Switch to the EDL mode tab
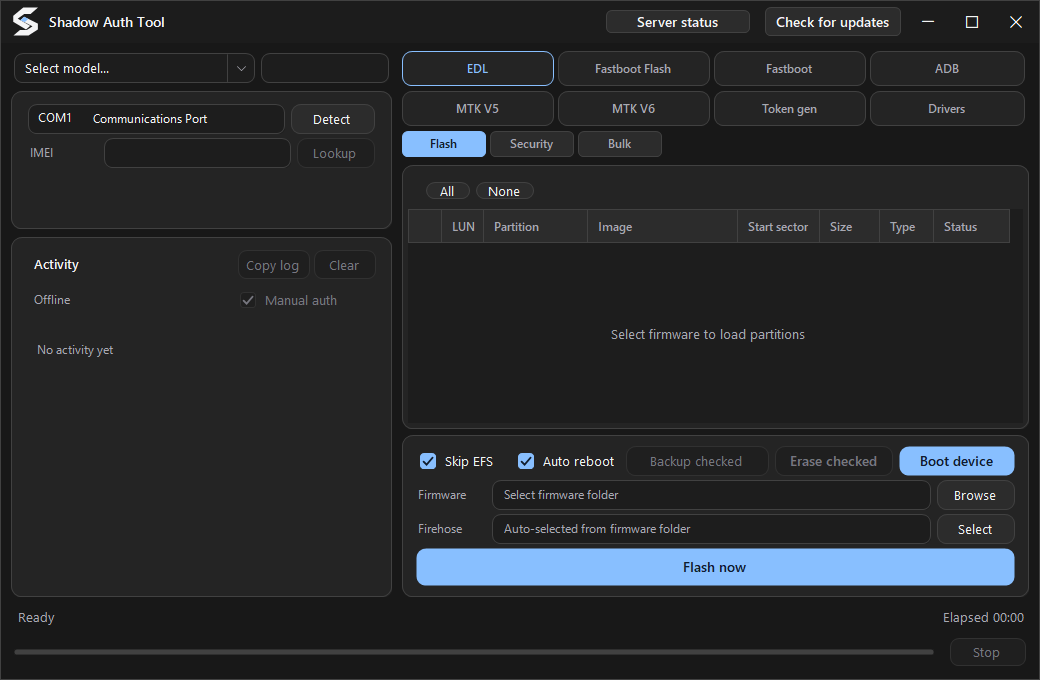The width and height of the screenshot is (1040, 680). (x=478, y=68)
